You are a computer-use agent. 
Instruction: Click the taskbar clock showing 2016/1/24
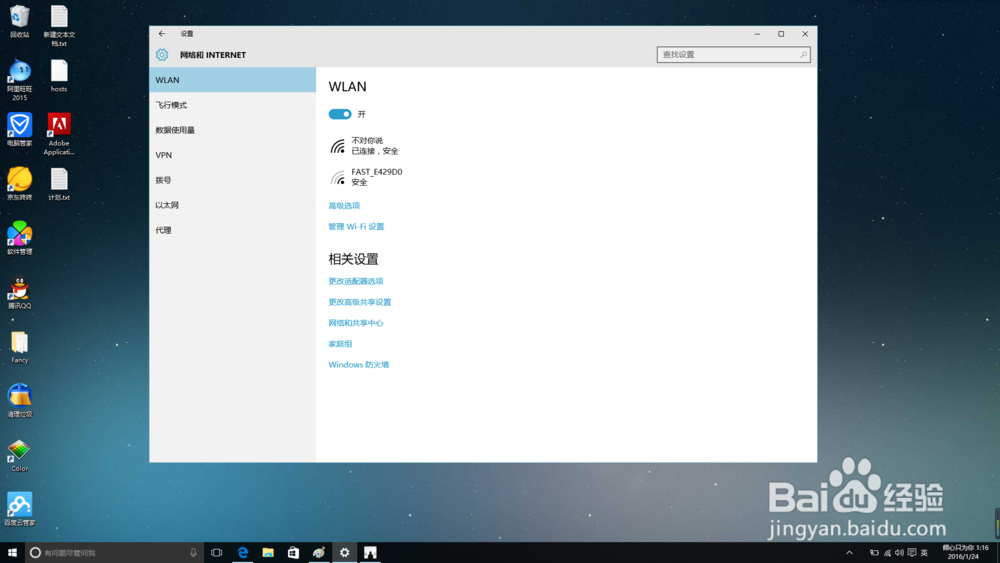(966, 553)
